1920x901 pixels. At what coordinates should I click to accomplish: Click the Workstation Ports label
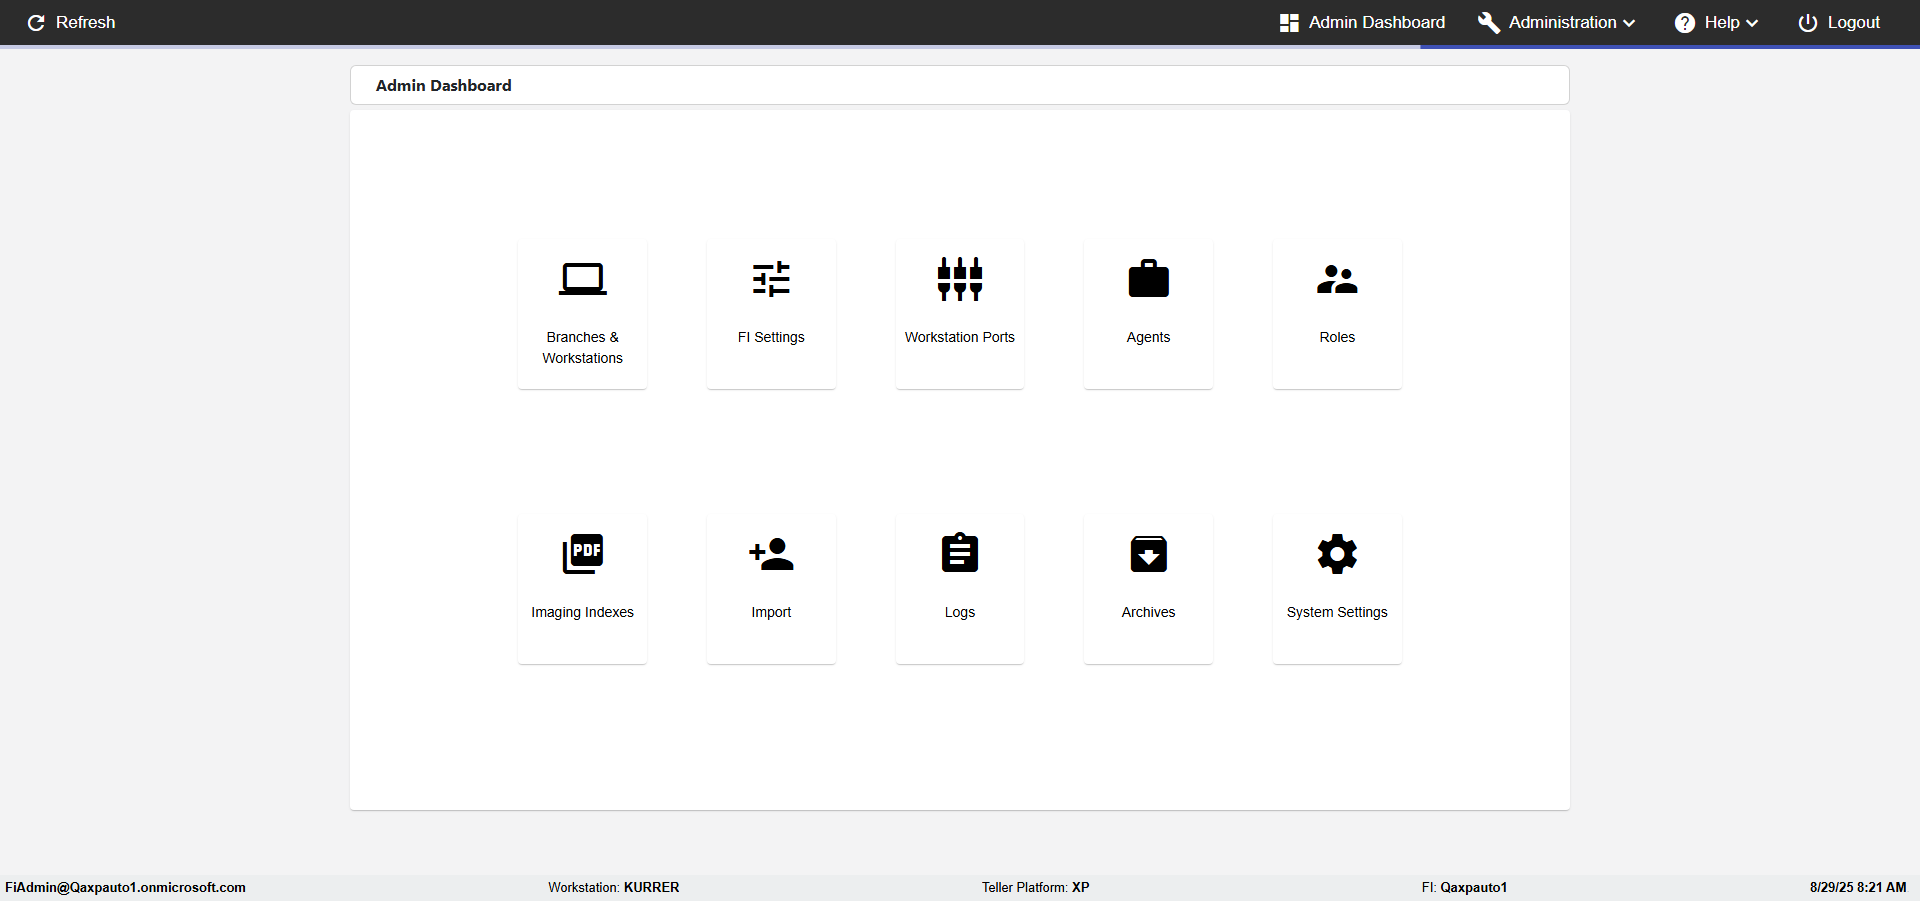(960, 337)
